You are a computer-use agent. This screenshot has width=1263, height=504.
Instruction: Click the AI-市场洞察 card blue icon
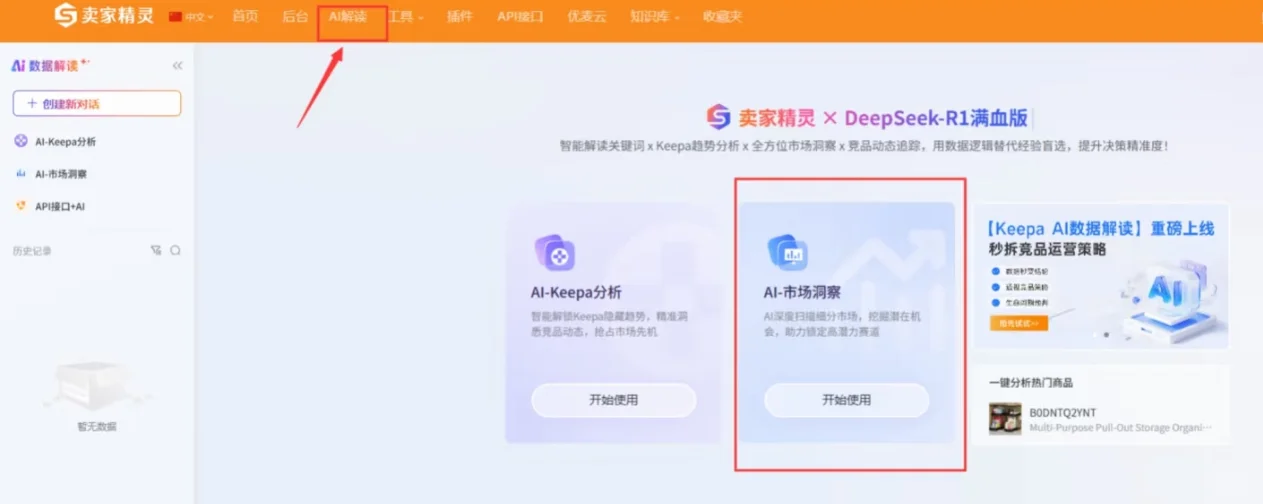(788, 254)
